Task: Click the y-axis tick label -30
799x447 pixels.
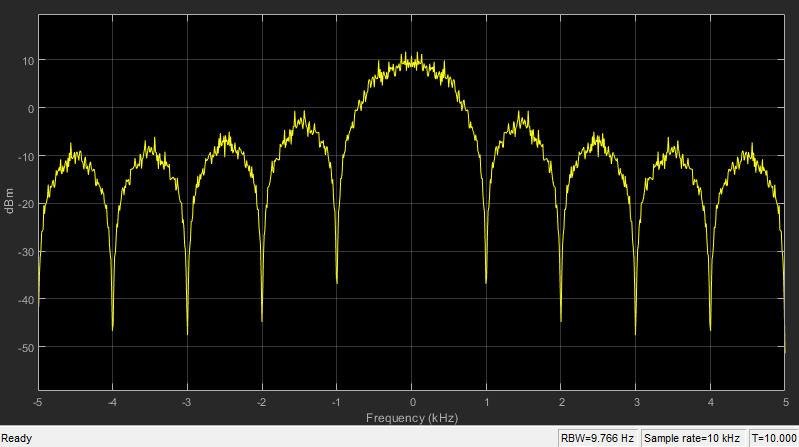Action: click(x=26, y=253)
